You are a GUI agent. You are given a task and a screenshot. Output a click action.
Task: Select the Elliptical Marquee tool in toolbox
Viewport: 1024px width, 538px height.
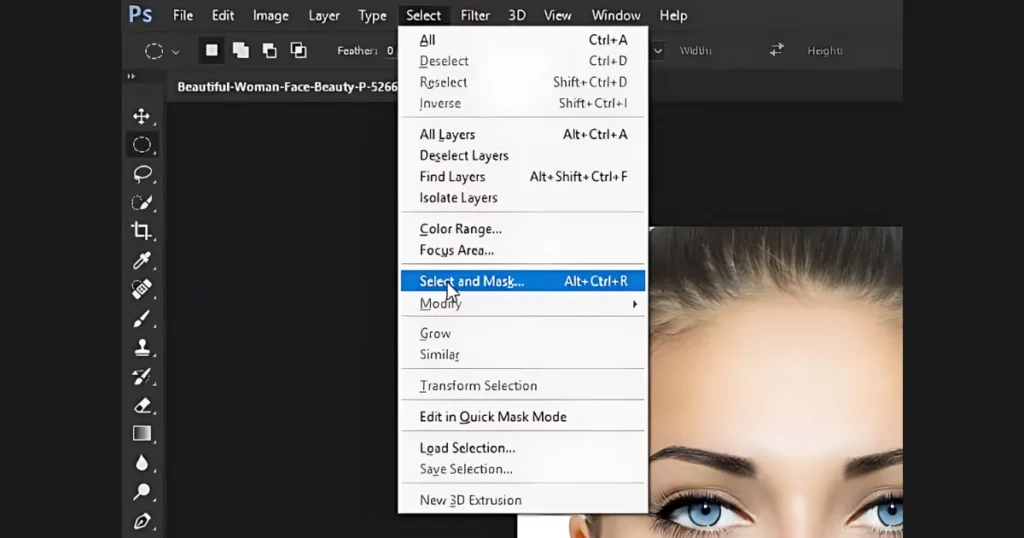coord(142,145)
